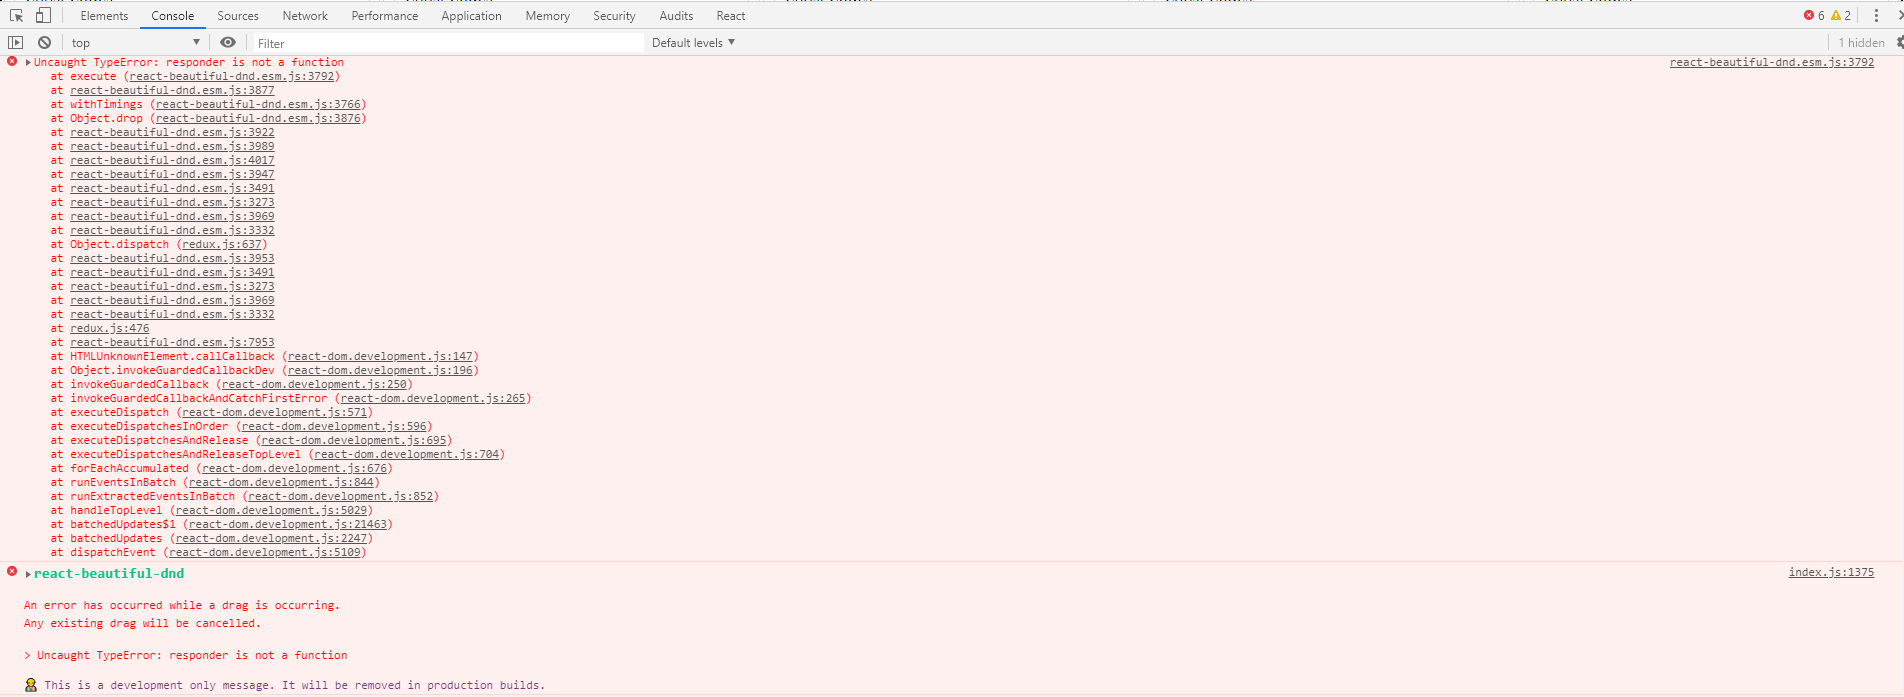Open react-beautiful-dnd.esm.js:3989 stack link
The height and width of the screenshot is (697, 1904).
pos(172,146)
